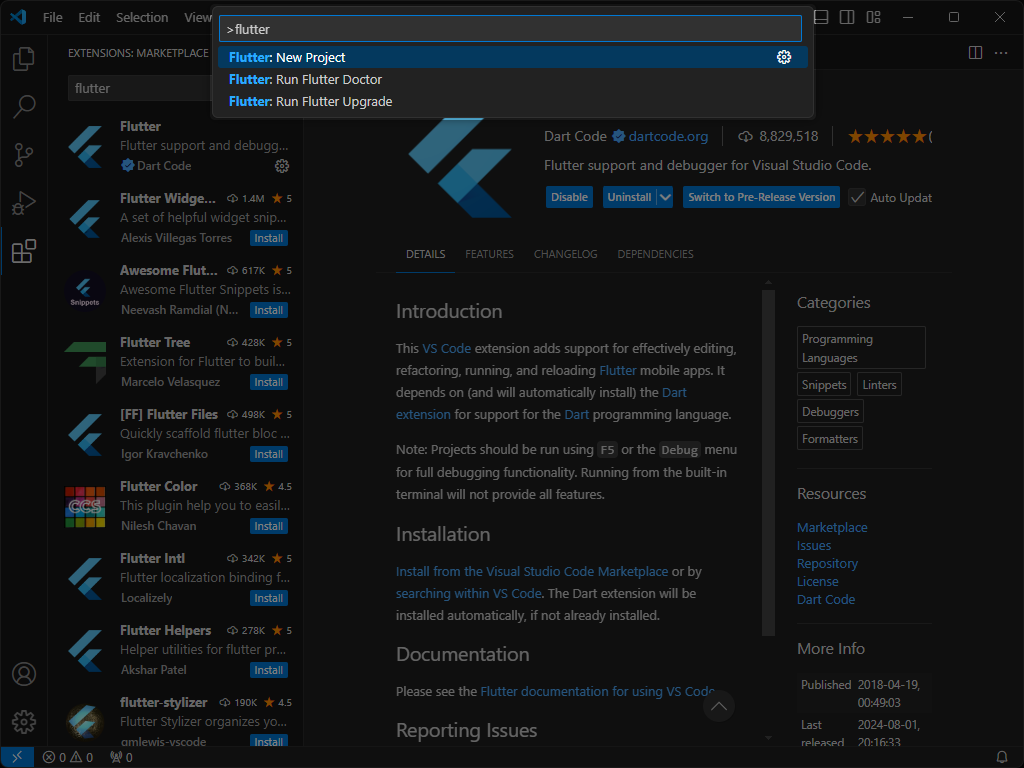The width and height of the screenshot is (1024, 768).
Task: Click the Programming Languages category tag
Action: click(x=861, y=348)
